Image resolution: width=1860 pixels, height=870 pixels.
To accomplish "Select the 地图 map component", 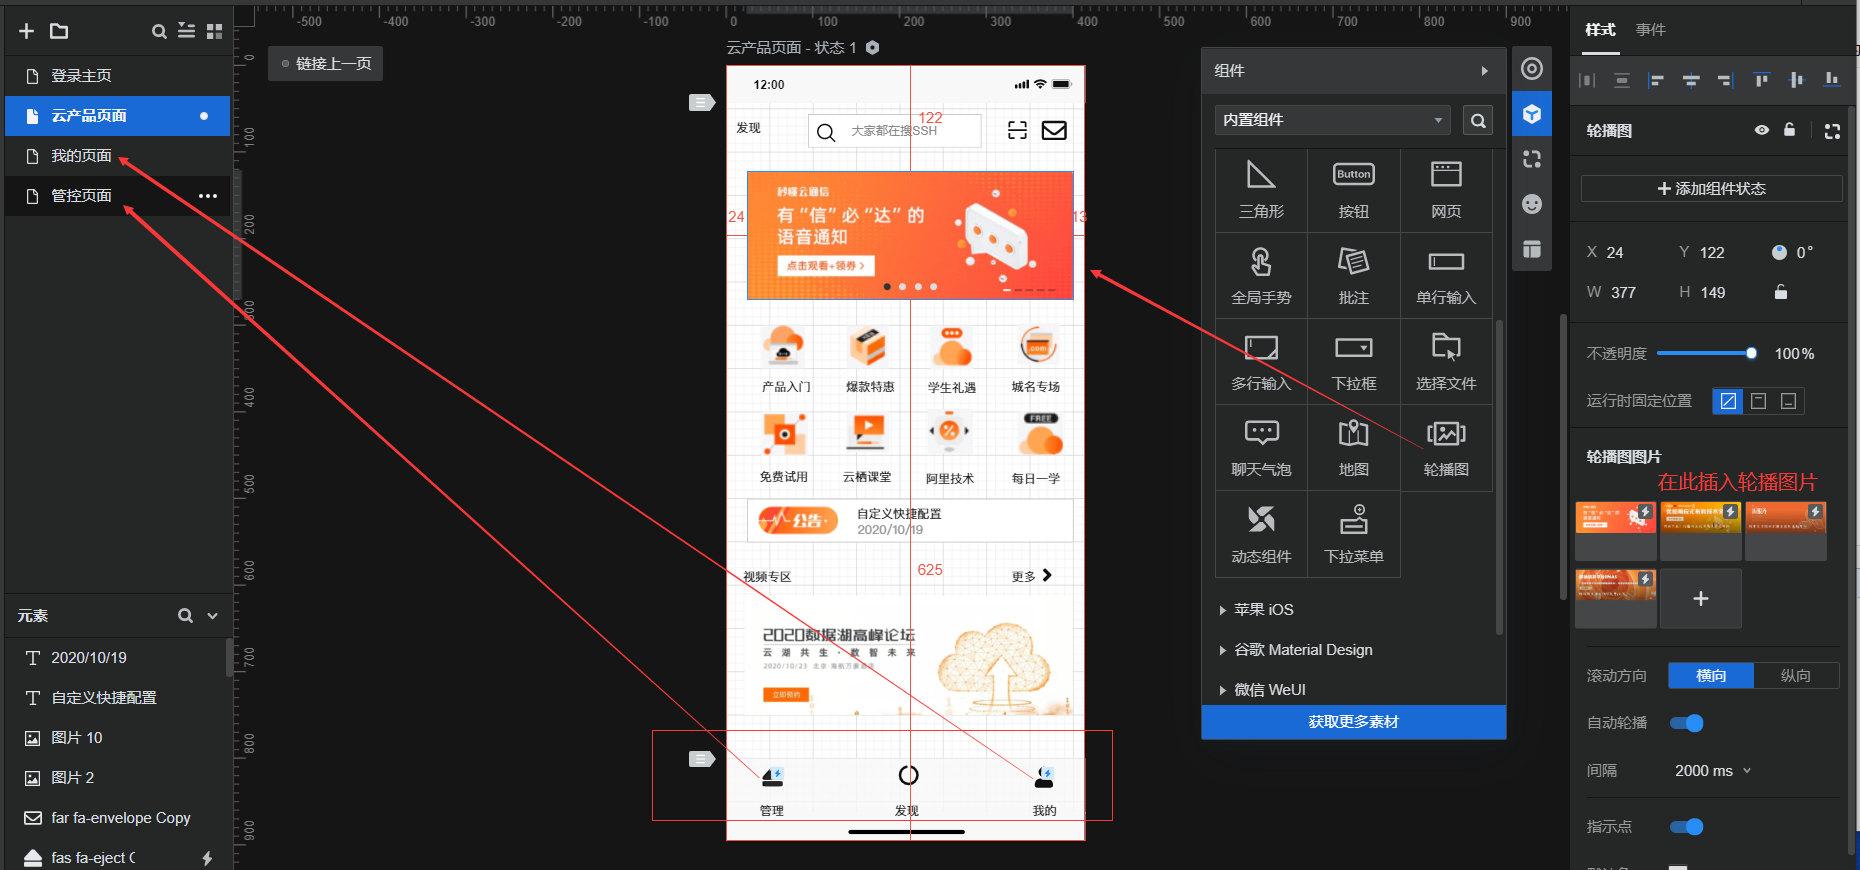I will [x=1354, y=448].
